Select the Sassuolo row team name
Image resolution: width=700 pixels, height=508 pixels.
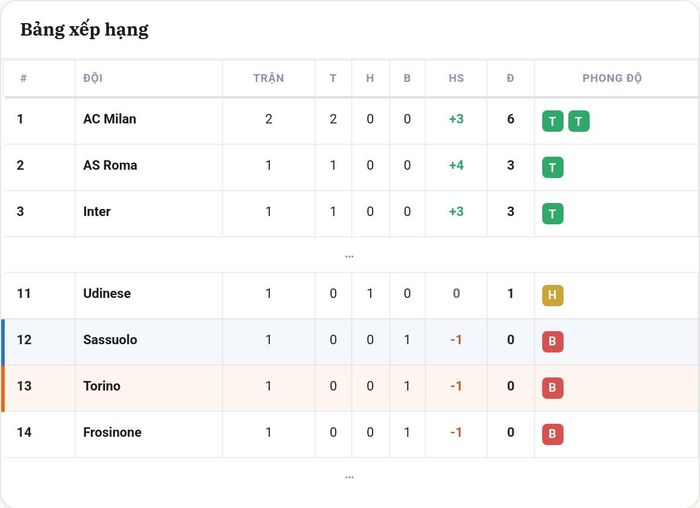[x=110, y=340]
